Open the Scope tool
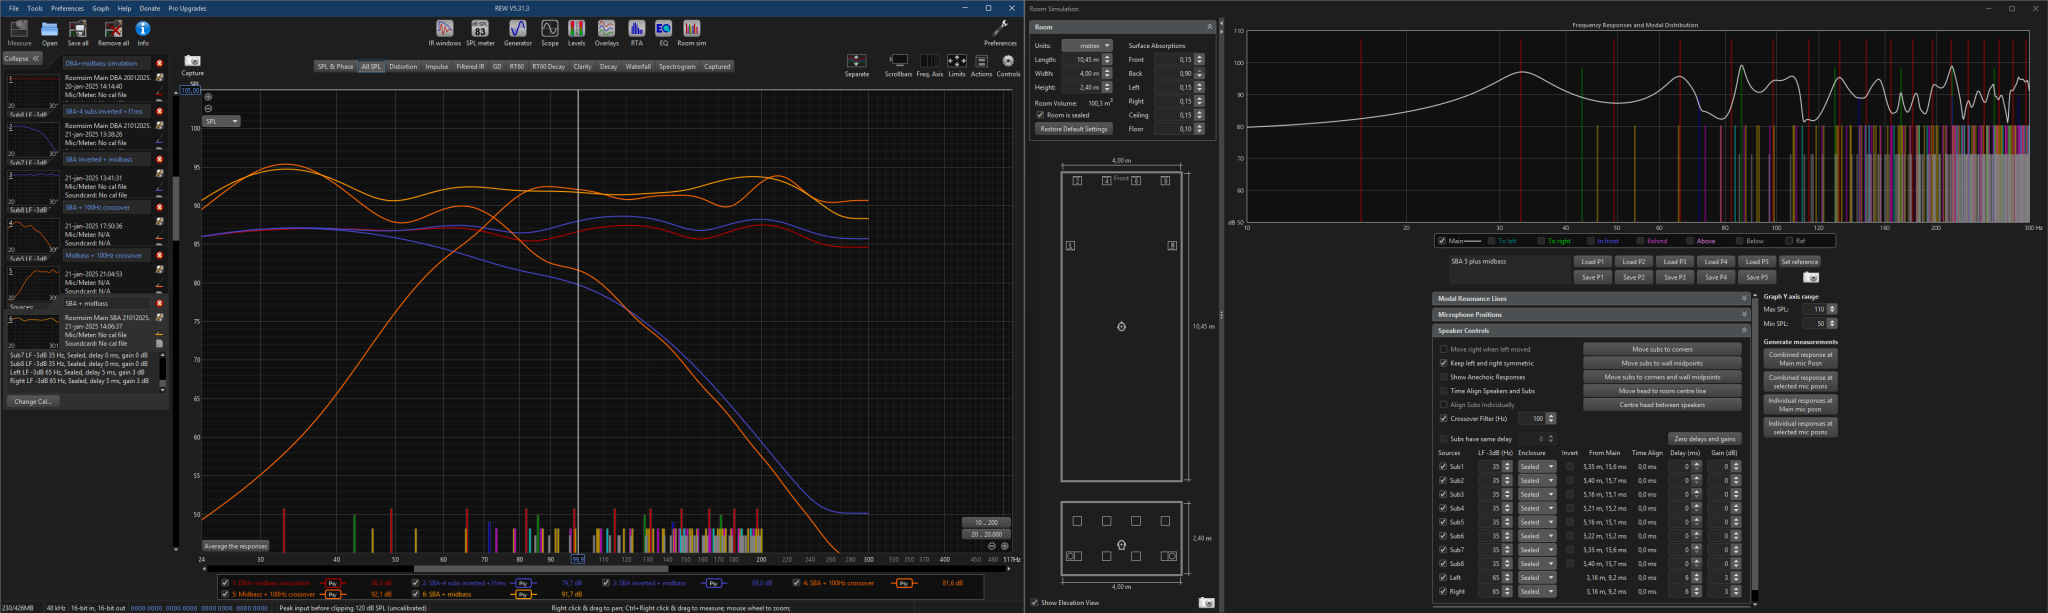Image resolution: width=2048 pixels, height=613 pixels. tap(550, 28)
